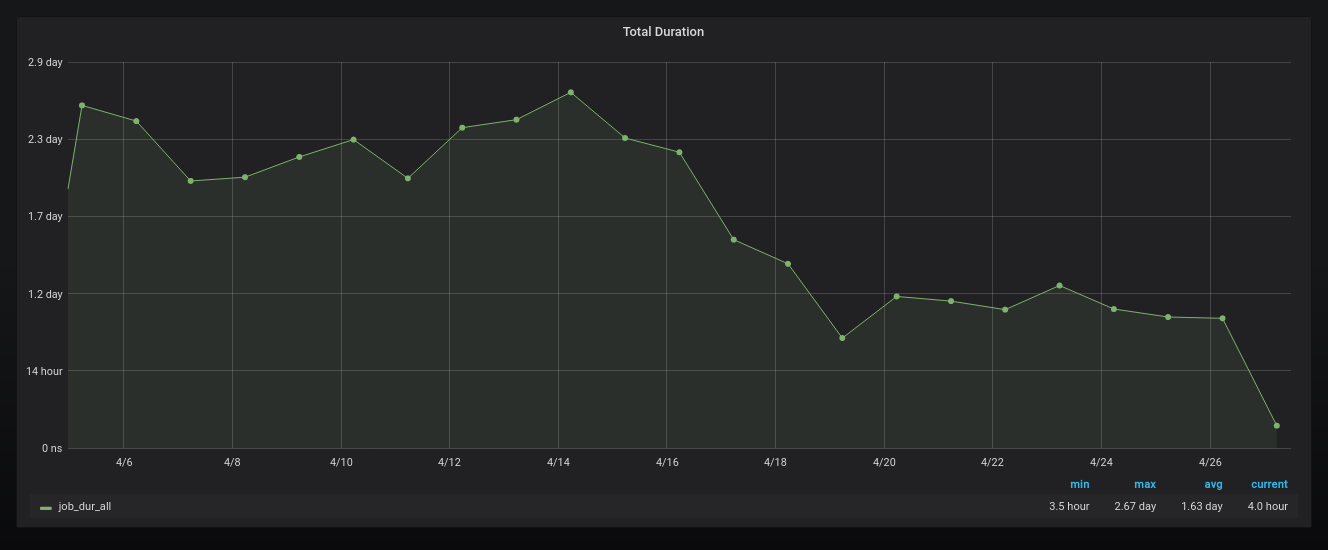The width and height of the screenshot is (1328, 550).
Task: Click the 4/20 x-axis date label
Action: click(x=884, y=463)
